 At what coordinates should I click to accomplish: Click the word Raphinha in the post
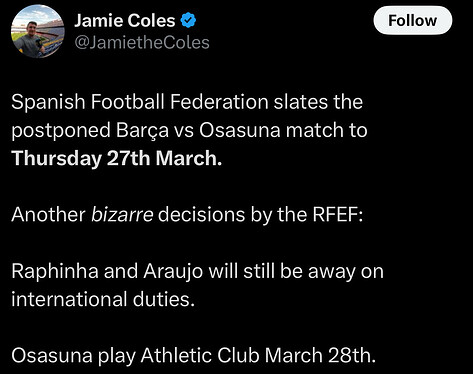click(x=55, y=271)
